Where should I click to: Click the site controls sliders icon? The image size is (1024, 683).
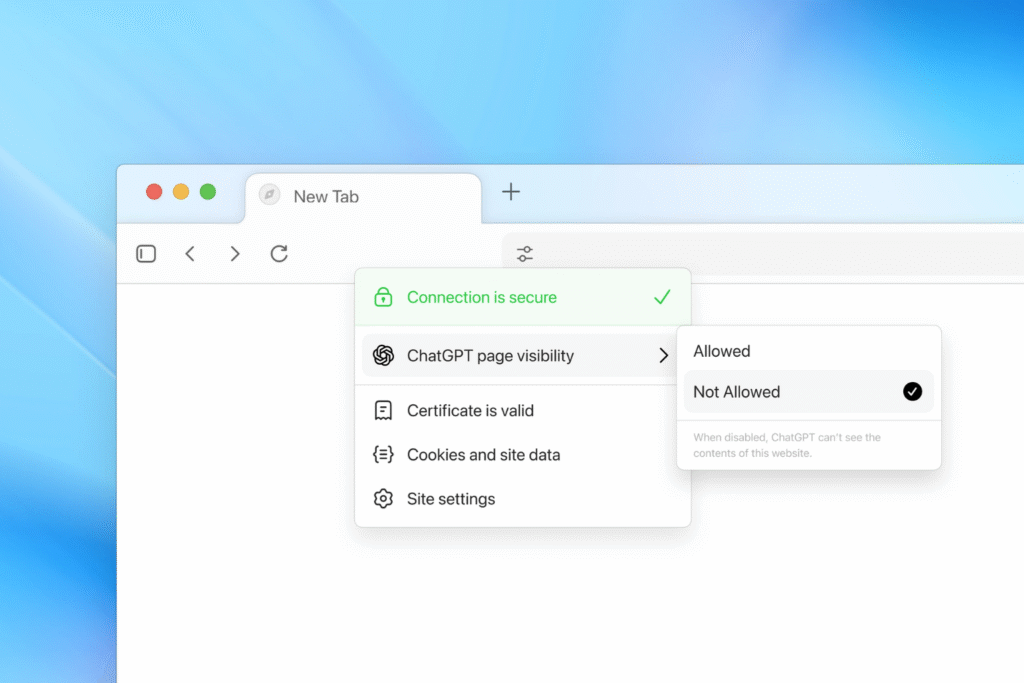tap(525, 254)
